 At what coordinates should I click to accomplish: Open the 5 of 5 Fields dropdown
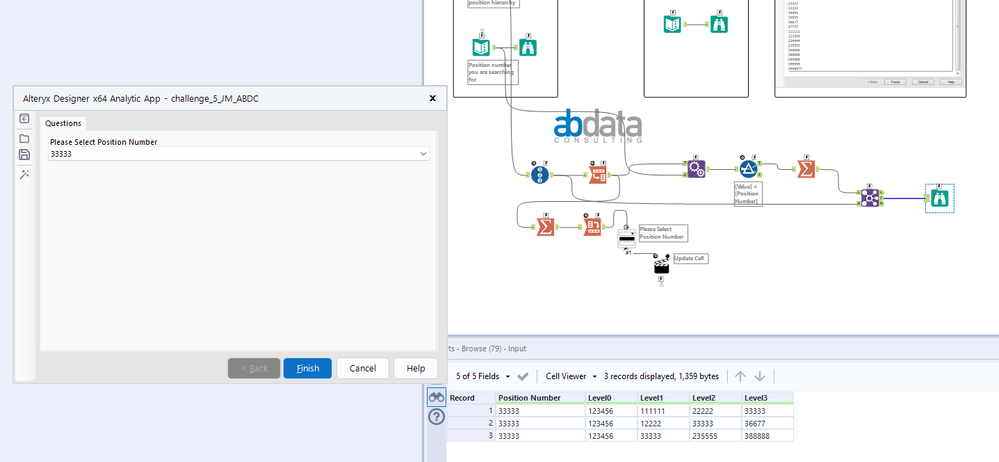pyautogui.click(x=484, y=377)
